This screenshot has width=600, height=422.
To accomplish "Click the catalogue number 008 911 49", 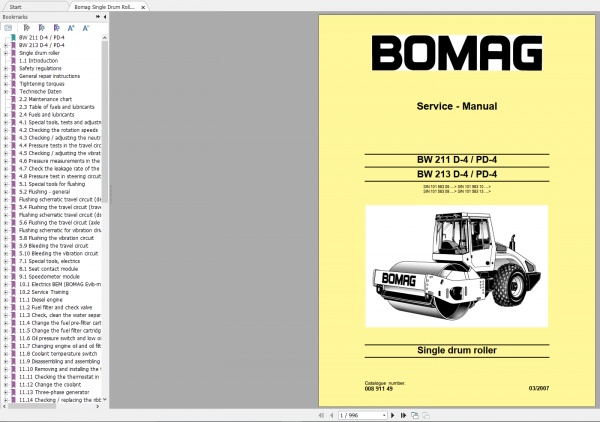I will click(x=378, y=389).
